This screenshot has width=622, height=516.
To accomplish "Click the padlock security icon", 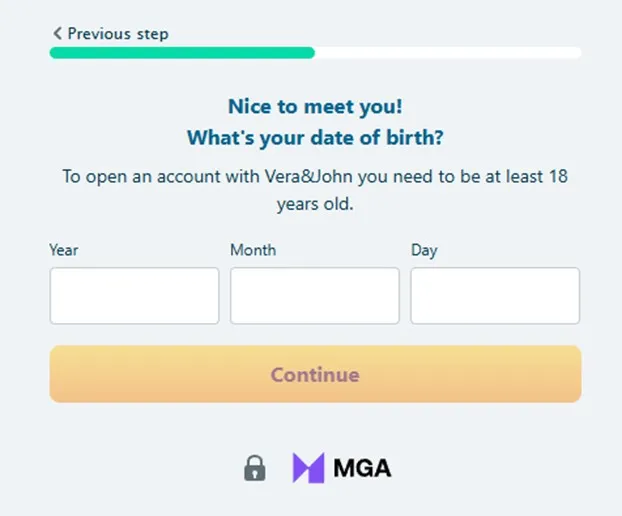I will (255, 467).
